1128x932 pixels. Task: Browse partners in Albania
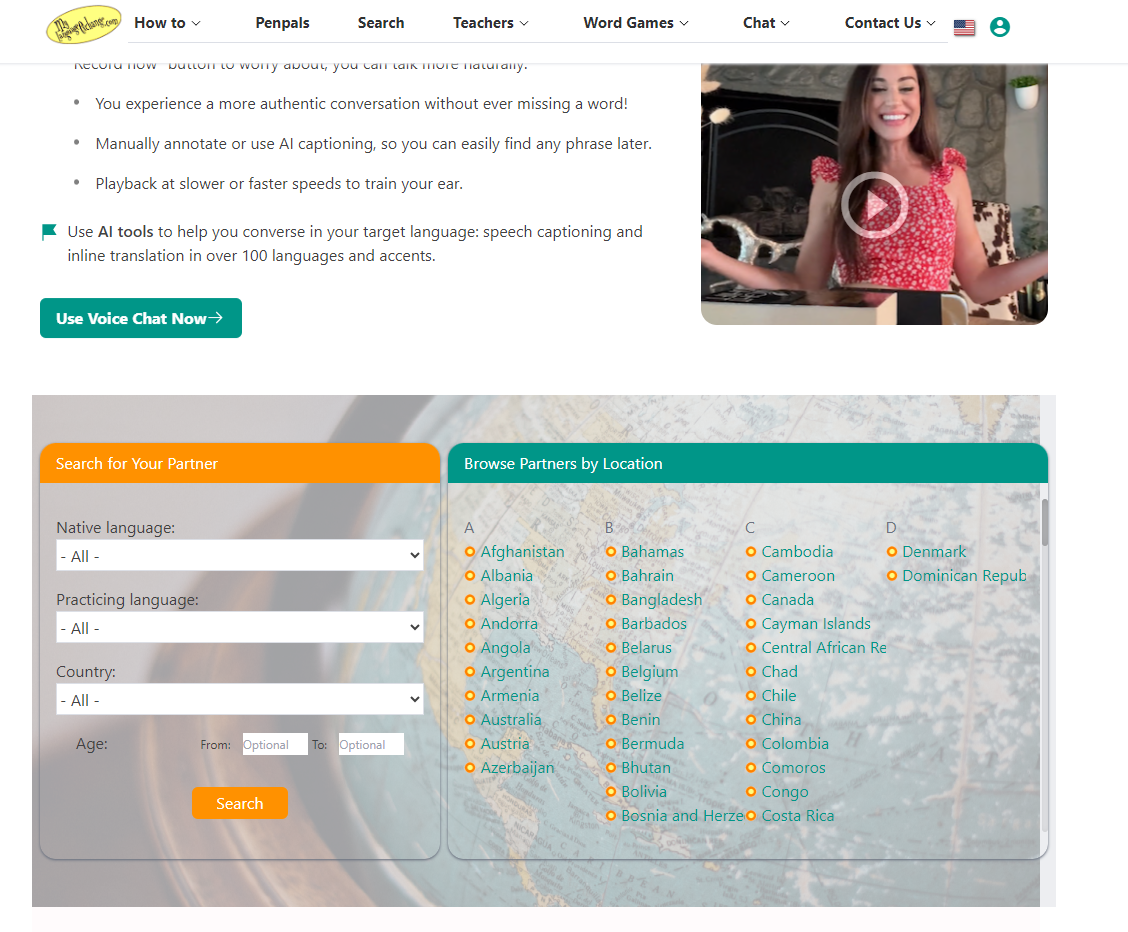(506, 575)
